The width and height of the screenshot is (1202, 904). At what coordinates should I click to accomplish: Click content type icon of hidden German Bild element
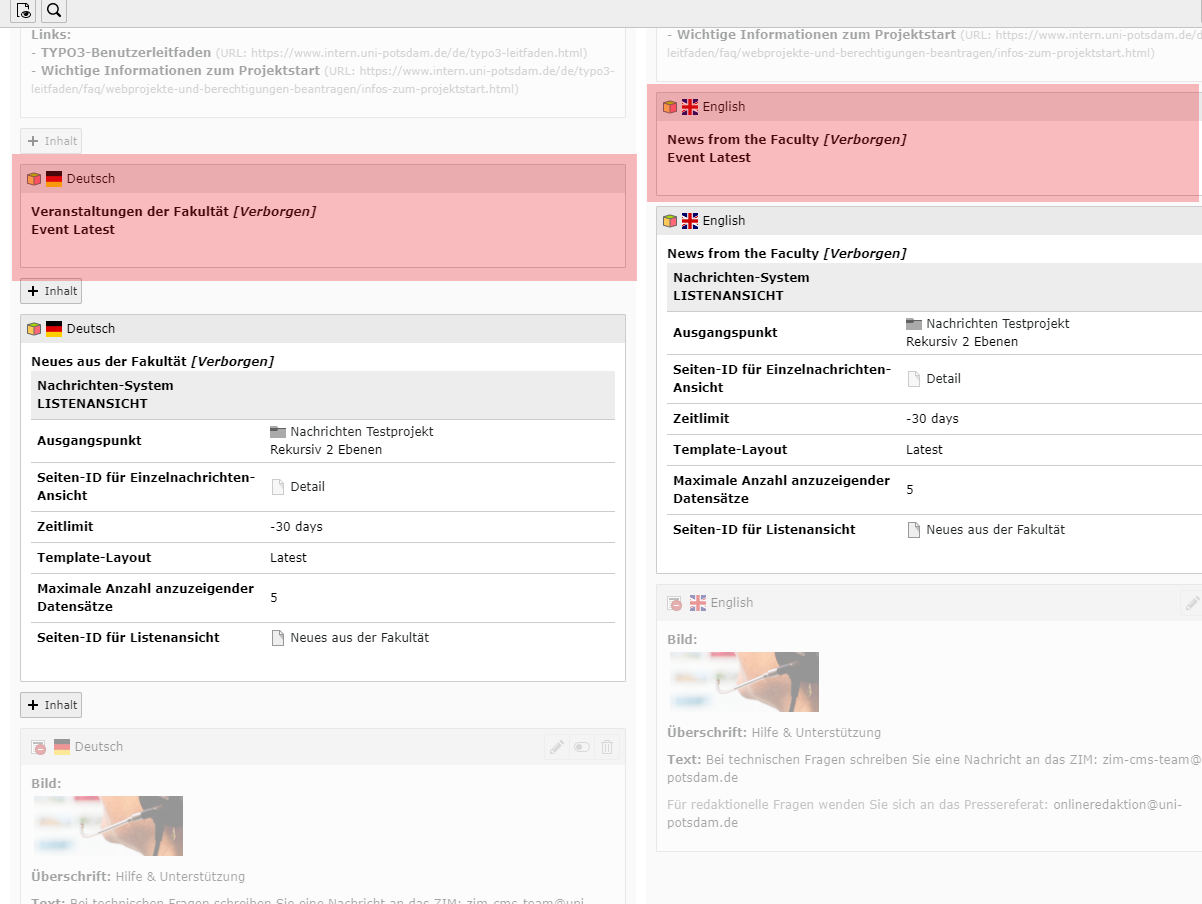coord(38,747)
